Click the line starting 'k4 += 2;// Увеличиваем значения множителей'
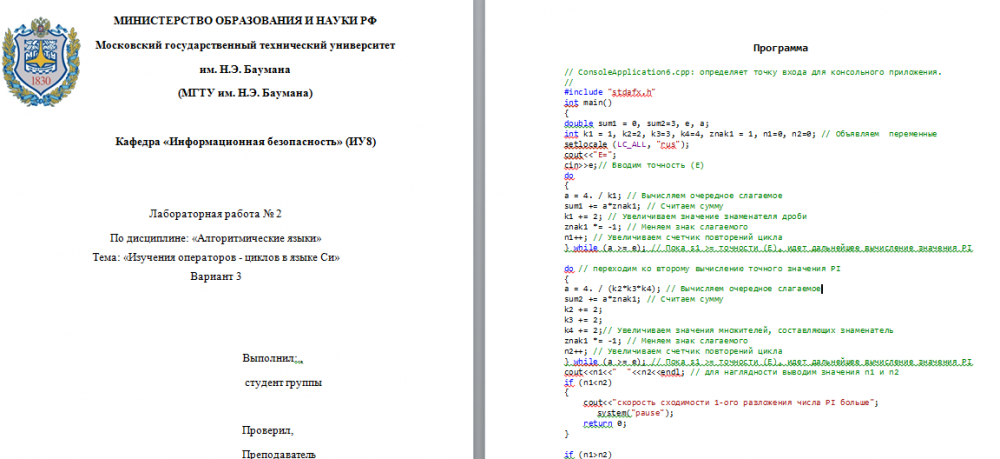1000x459 pixels. point(728,330)
